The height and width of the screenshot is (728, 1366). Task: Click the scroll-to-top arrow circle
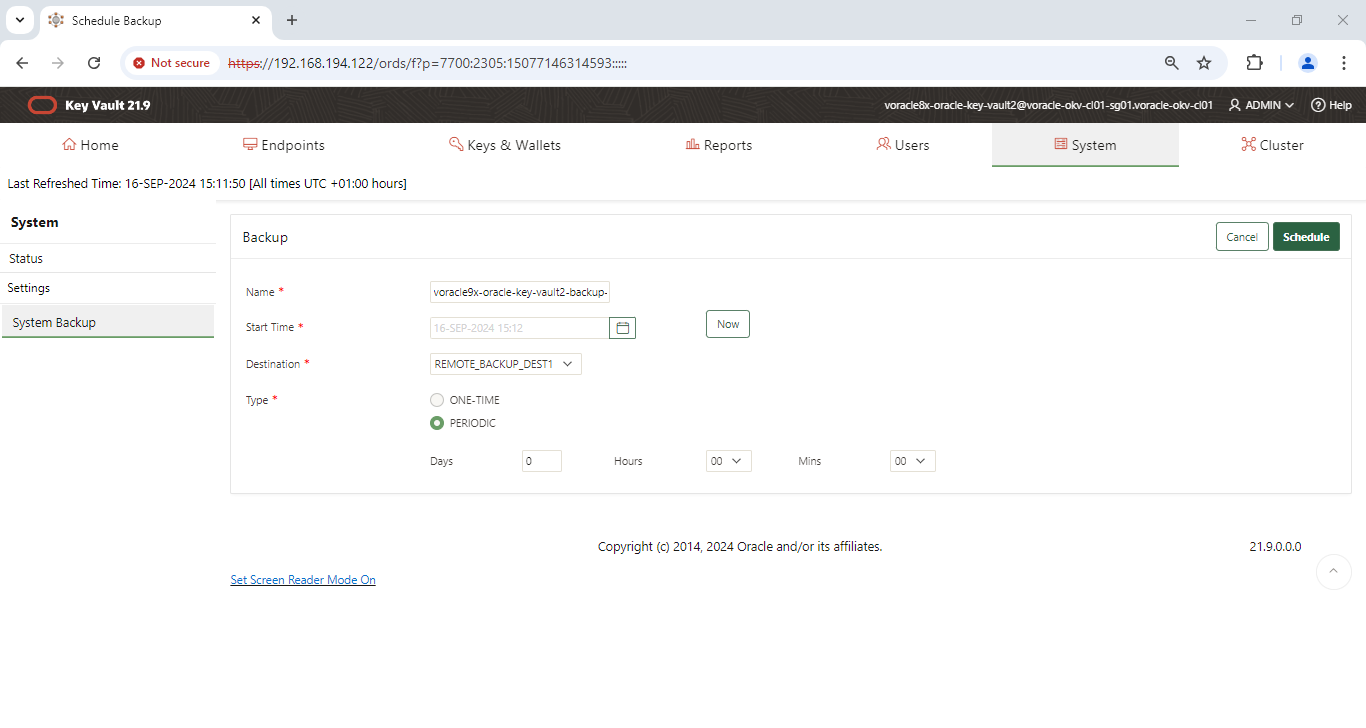[1334, 572]
